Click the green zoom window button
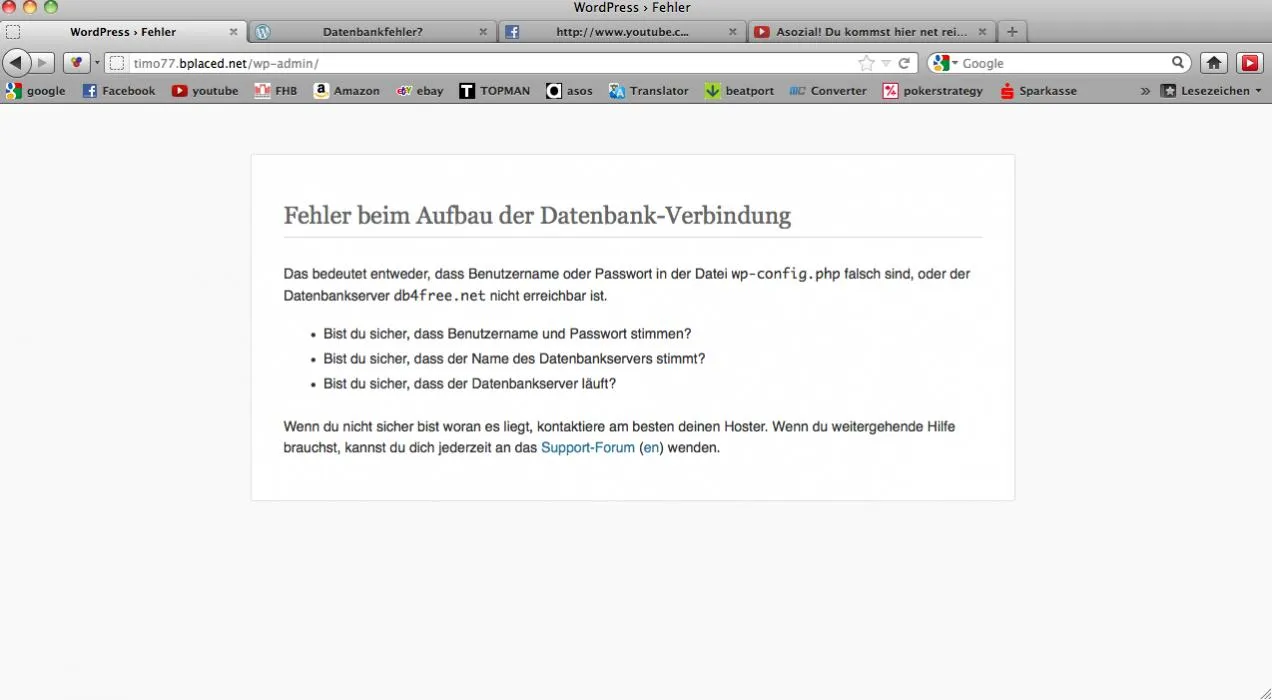Viewport: 1272px width, 700px height. 50,8
